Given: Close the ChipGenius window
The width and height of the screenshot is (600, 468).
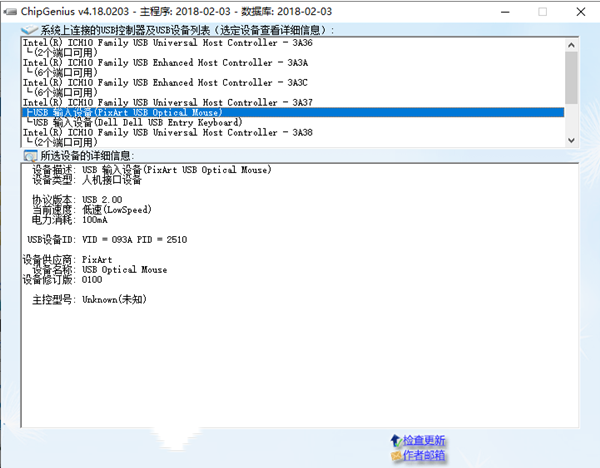Looking at the screenshot, I should tap(581, 12).
